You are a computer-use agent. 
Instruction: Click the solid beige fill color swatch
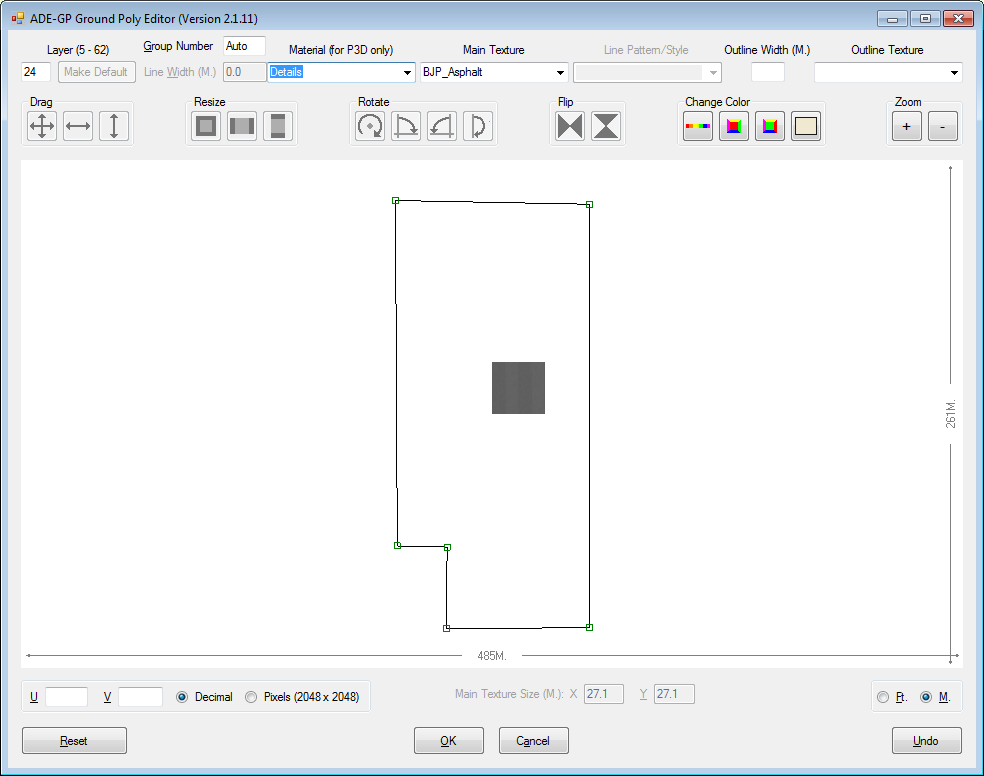pos(805,126)
